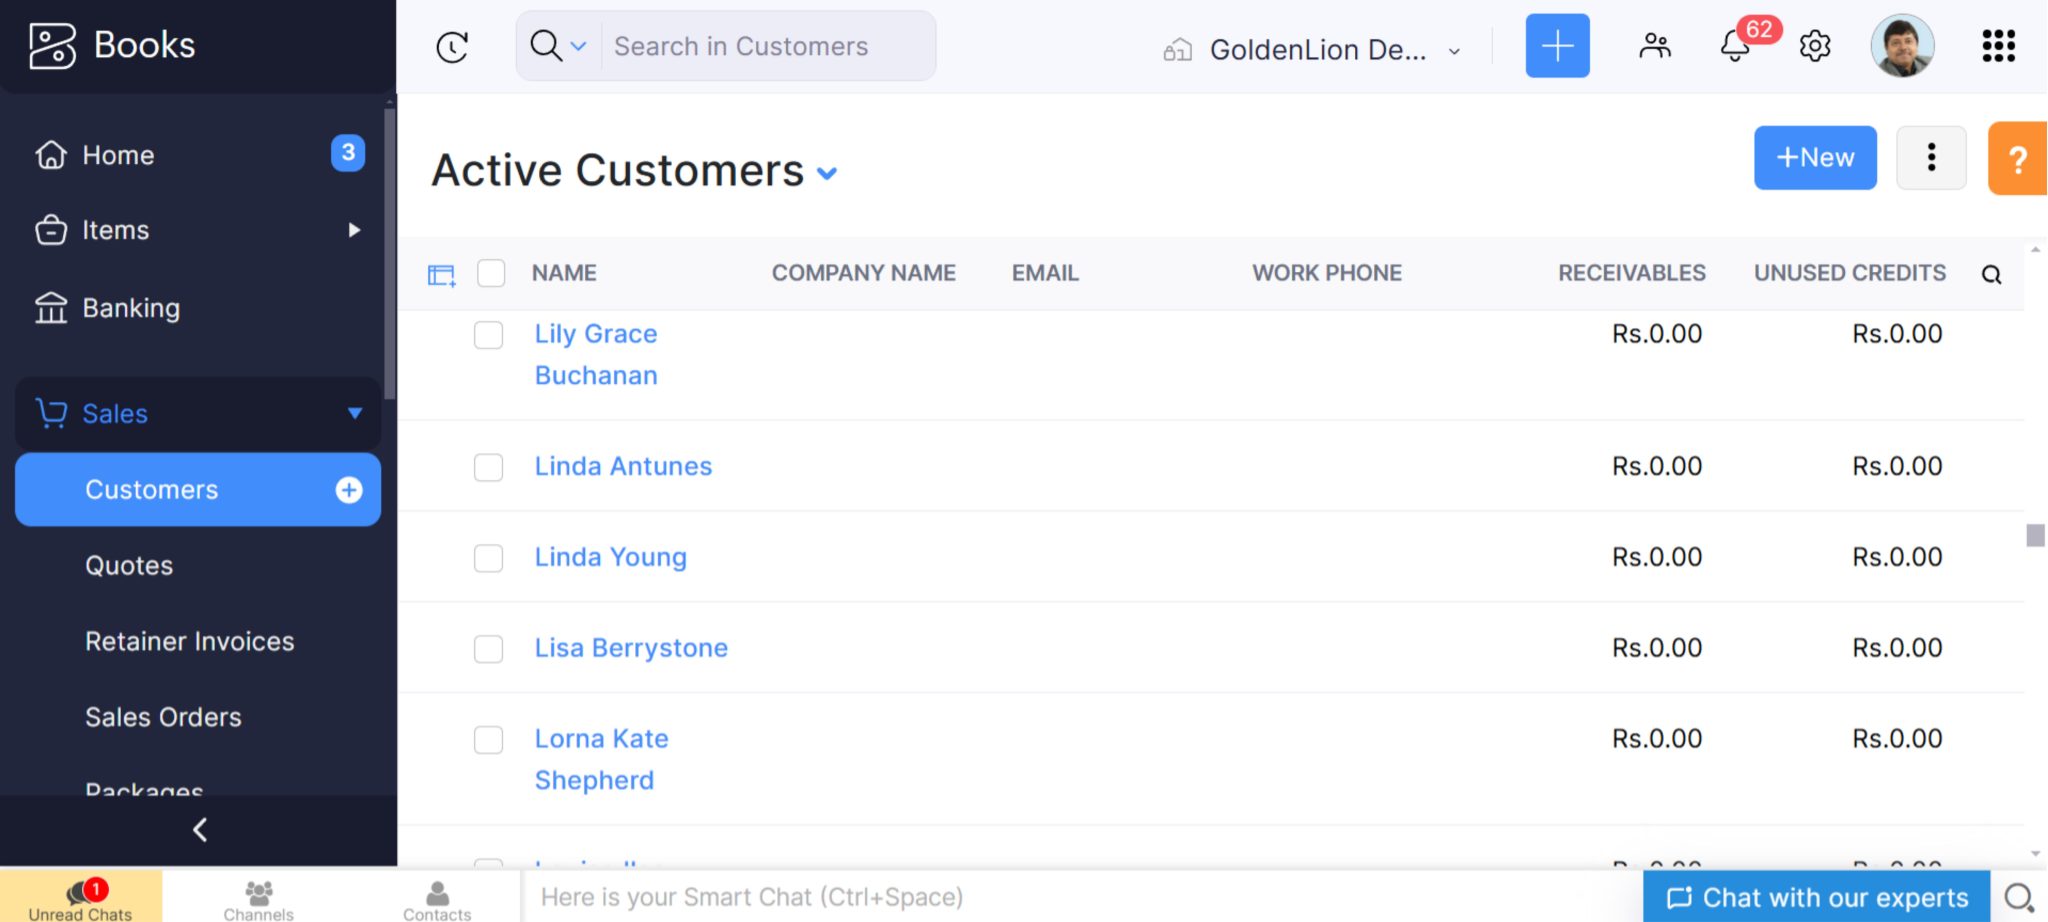Open the Linda Young customer link

click(x=610, y=557)
